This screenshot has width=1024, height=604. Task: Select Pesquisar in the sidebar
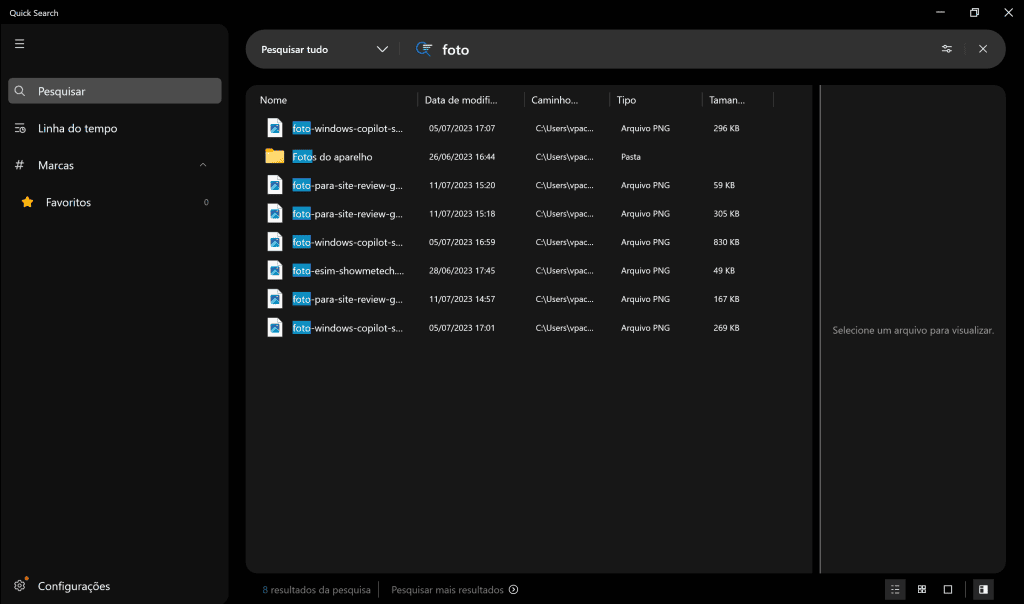(x=115, y=91)
